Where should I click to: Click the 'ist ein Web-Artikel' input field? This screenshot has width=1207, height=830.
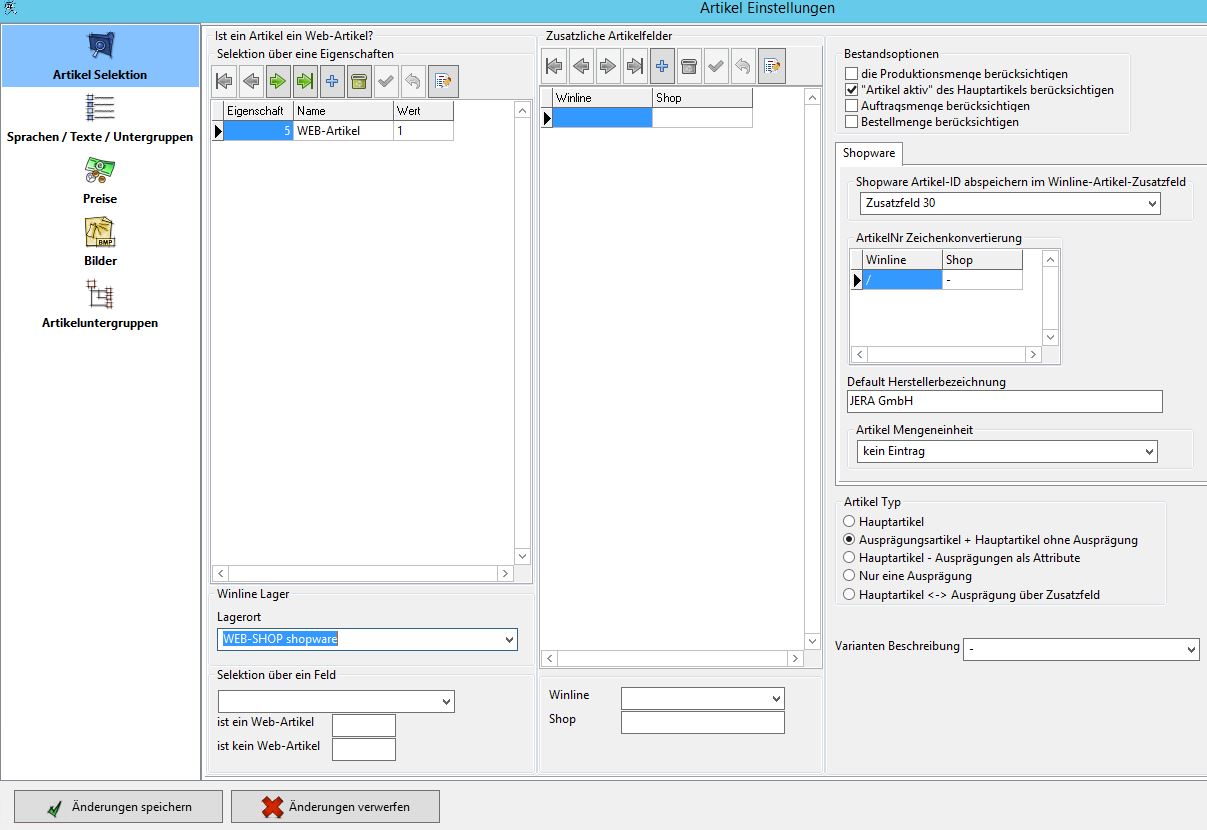pyautogui.click(x=364, y=725)
